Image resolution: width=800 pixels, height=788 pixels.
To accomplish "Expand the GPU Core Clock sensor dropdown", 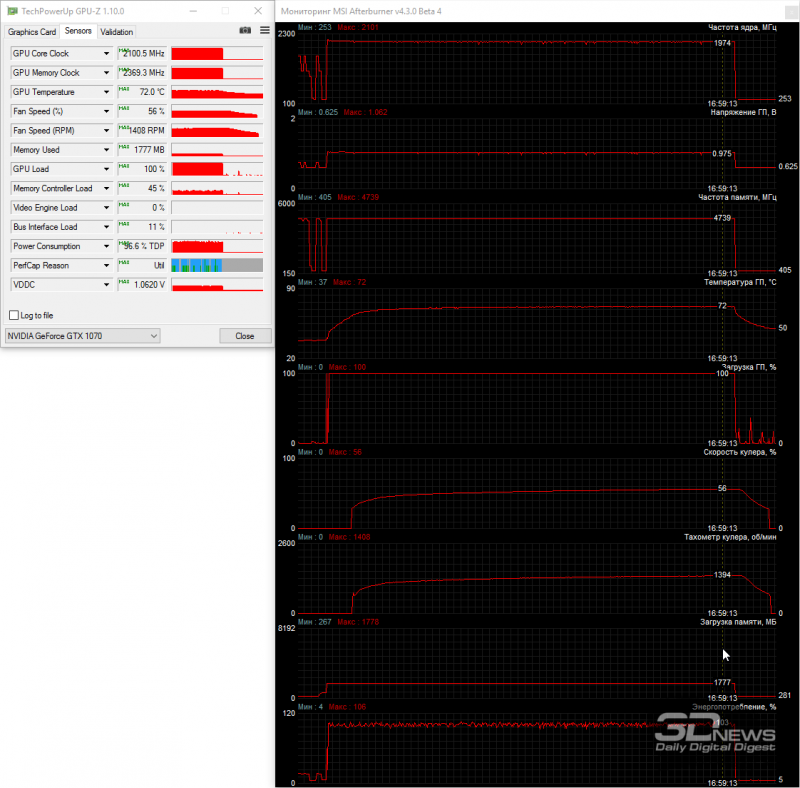I will click(106, 54).
